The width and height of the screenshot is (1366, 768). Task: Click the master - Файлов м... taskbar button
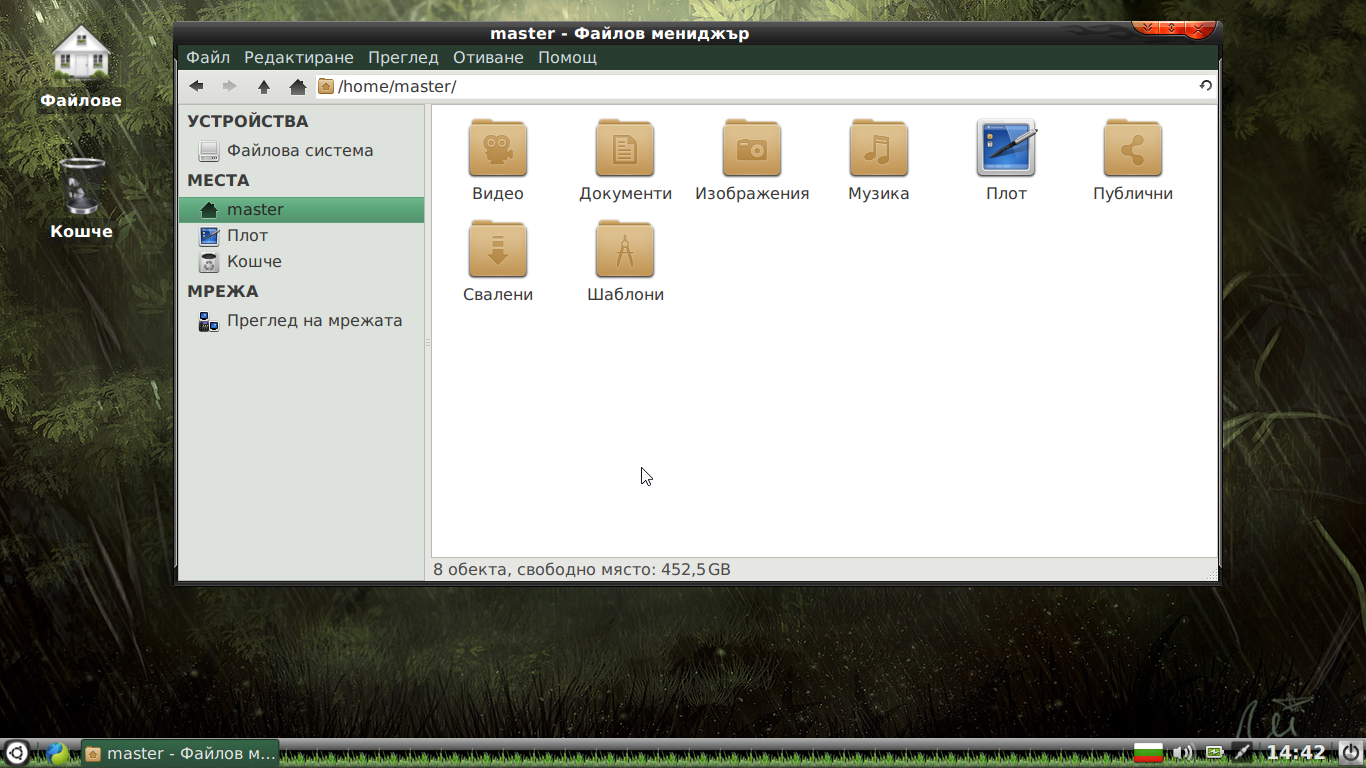pos(180,753)
